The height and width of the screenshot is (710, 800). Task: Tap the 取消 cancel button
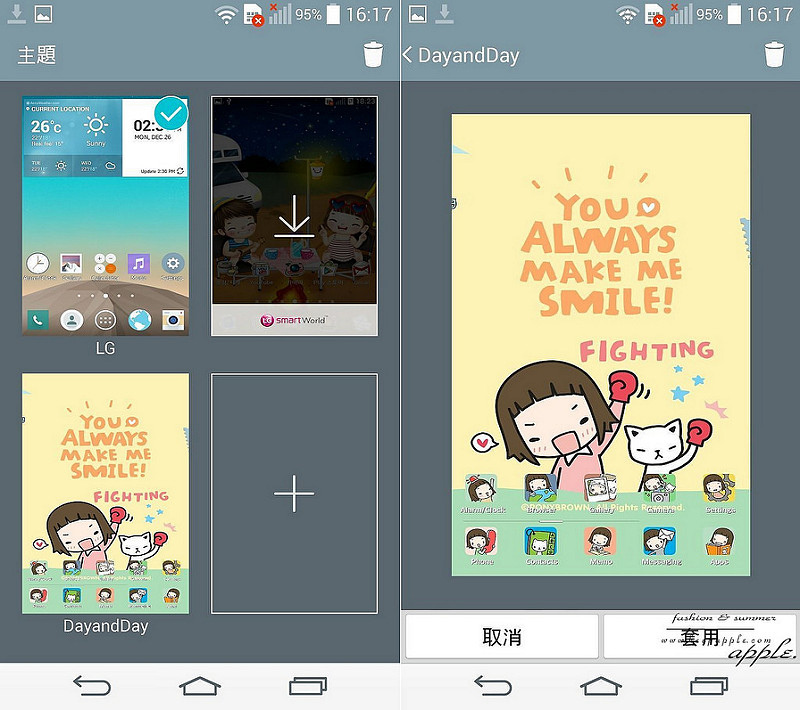(x=502, y=637)
